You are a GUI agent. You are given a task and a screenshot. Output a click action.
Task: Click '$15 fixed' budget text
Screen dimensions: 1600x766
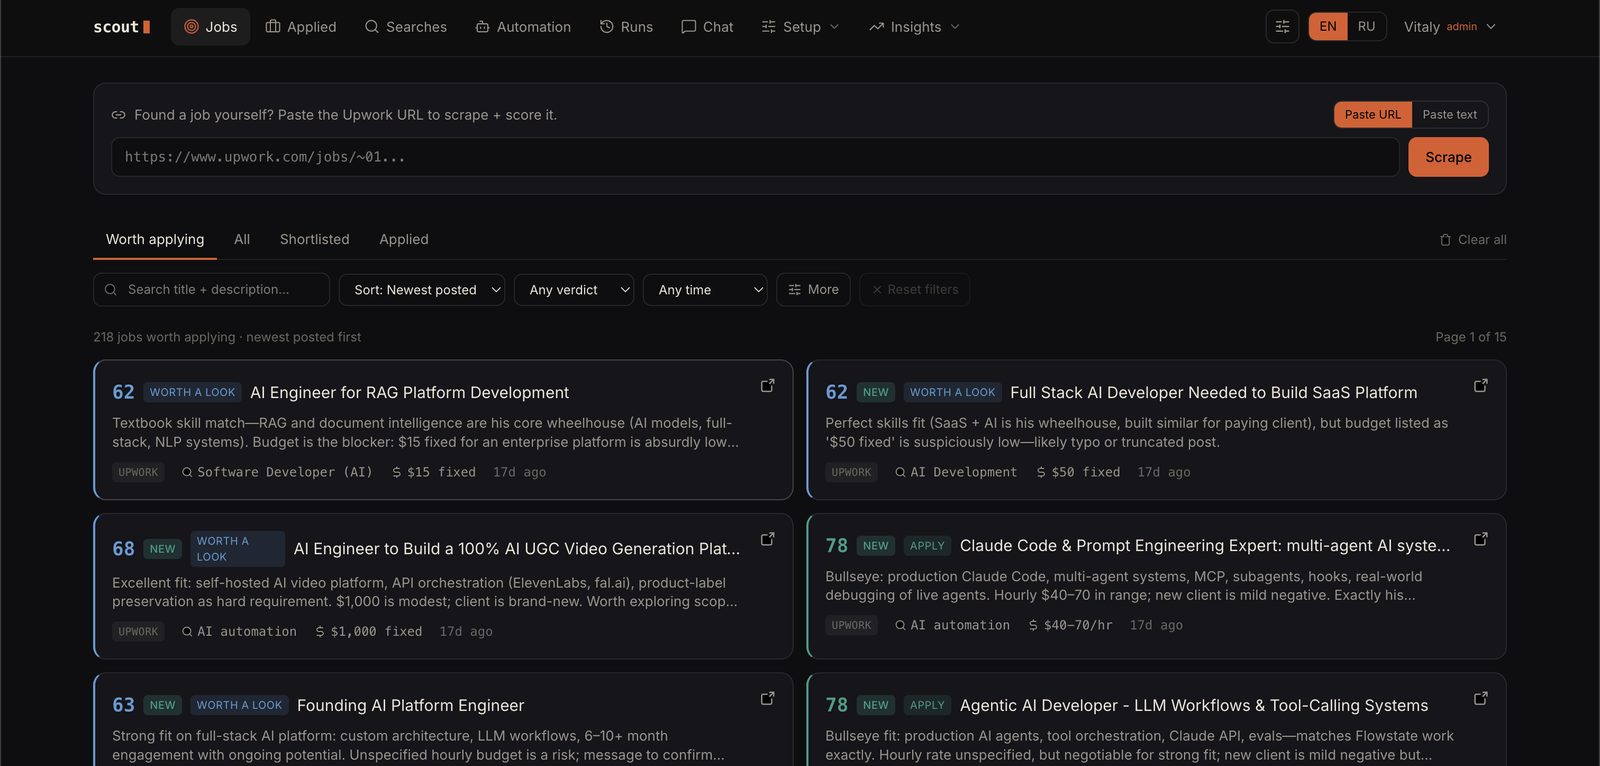434,472
